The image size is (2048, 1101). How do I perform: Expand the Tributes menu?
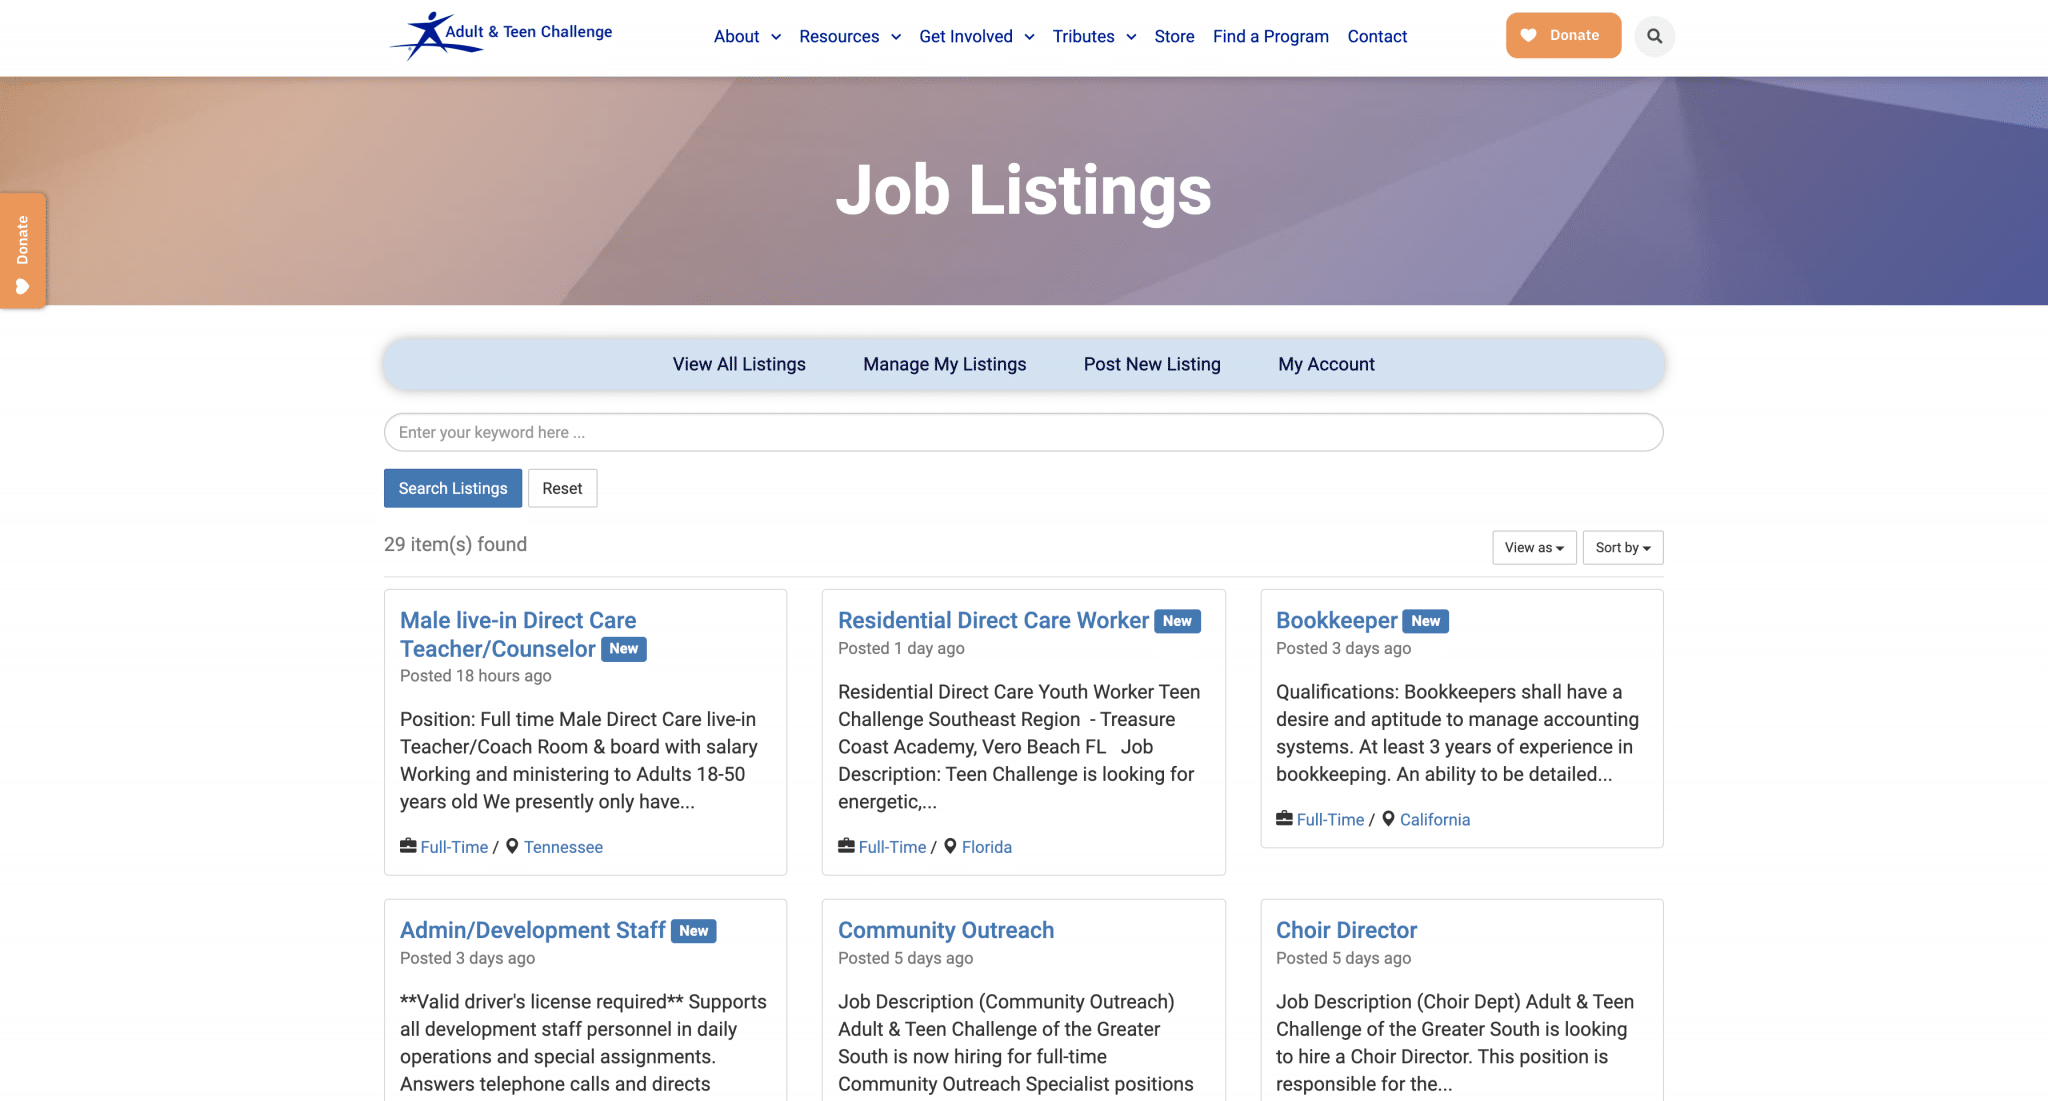(x=1094, y=36)
